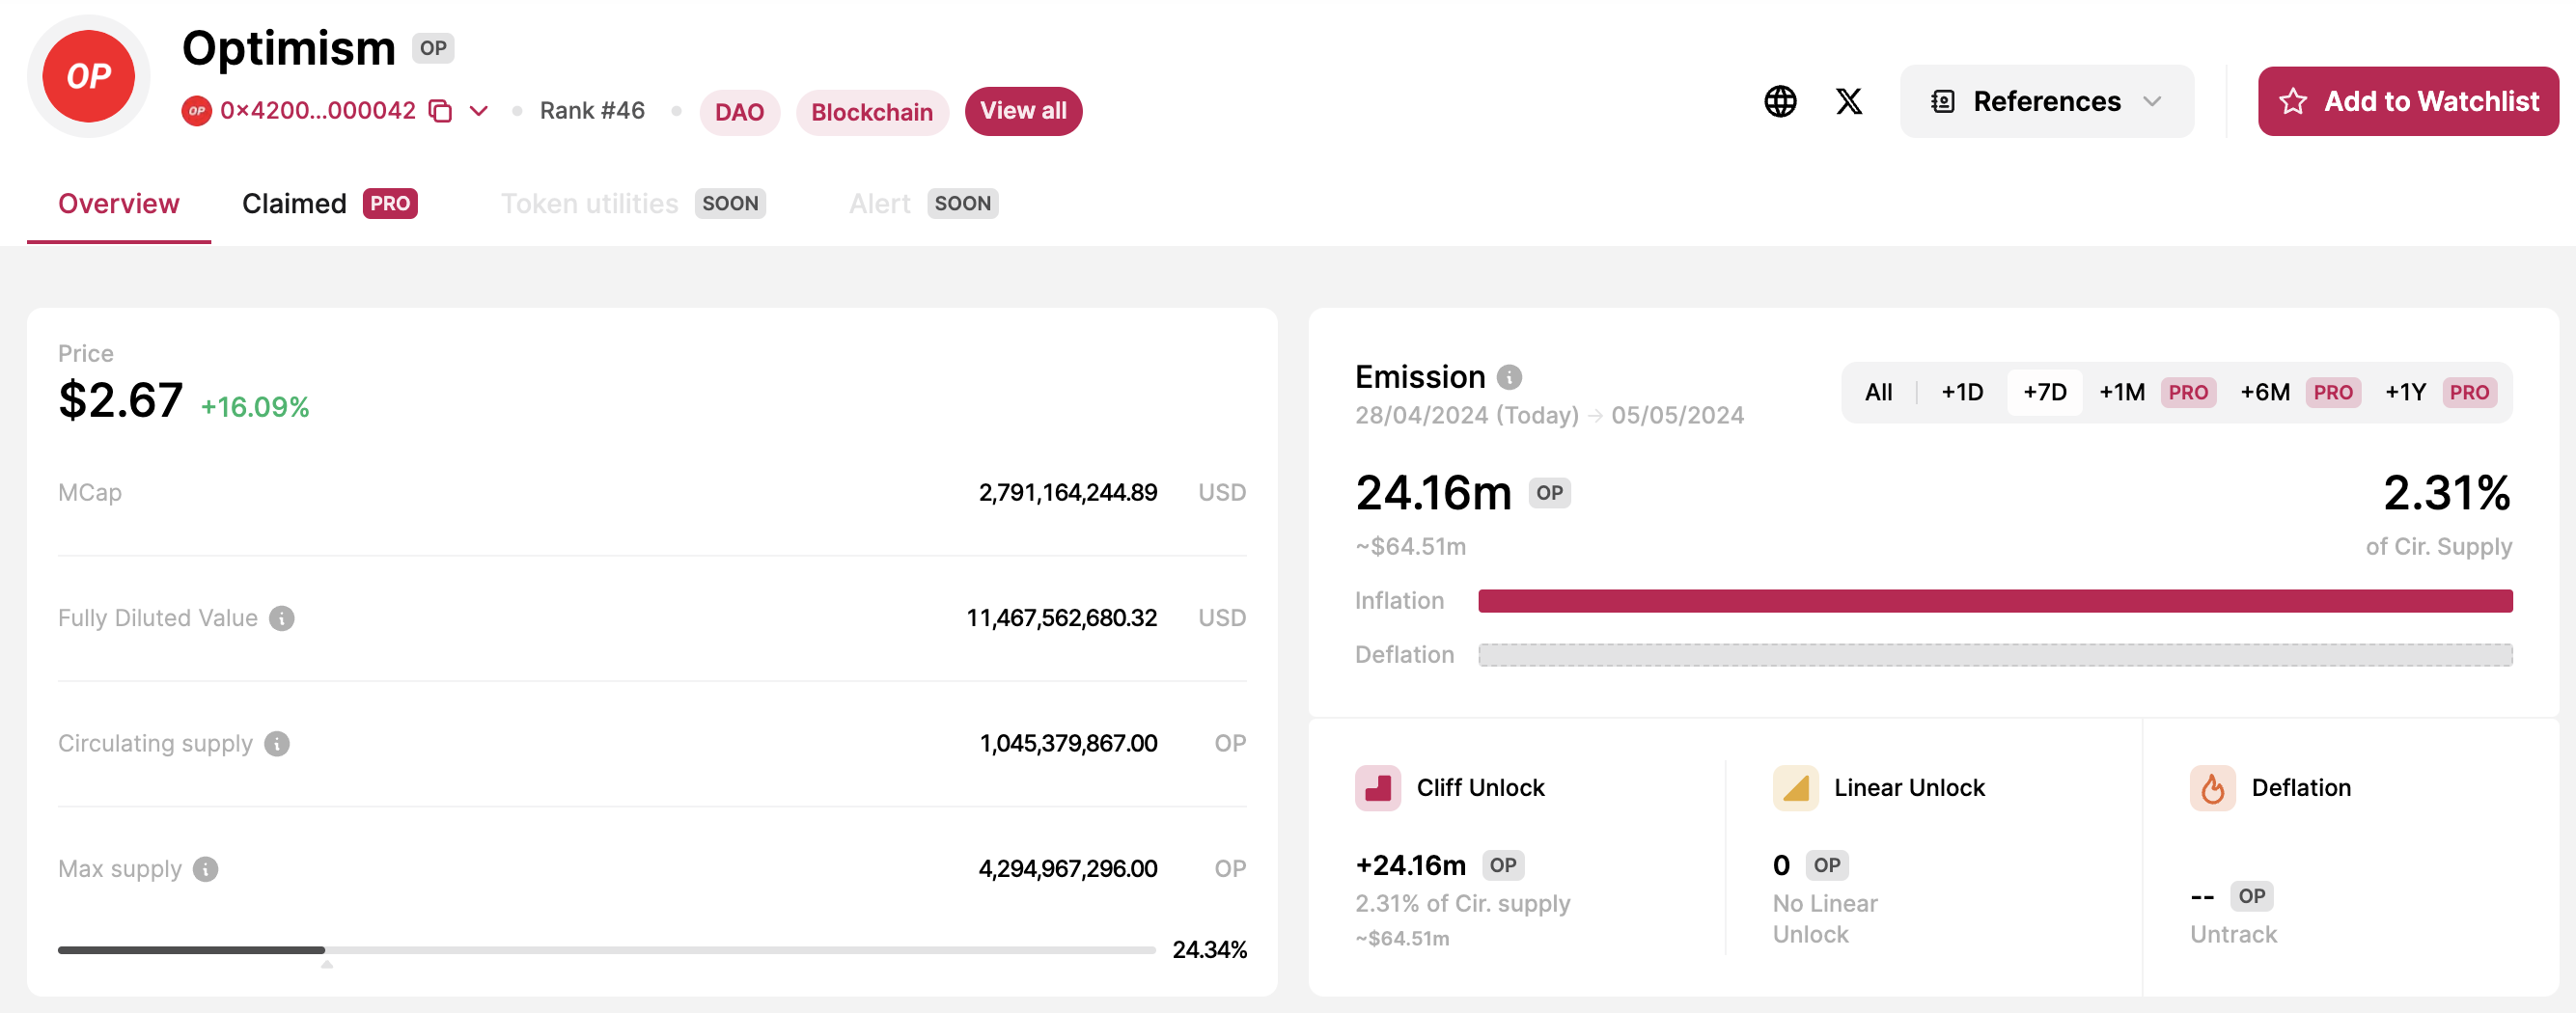Click MCap value 2,791,164,244.89
The width and height of the screenshot is (2576, 1013).
coord(1067,492)
